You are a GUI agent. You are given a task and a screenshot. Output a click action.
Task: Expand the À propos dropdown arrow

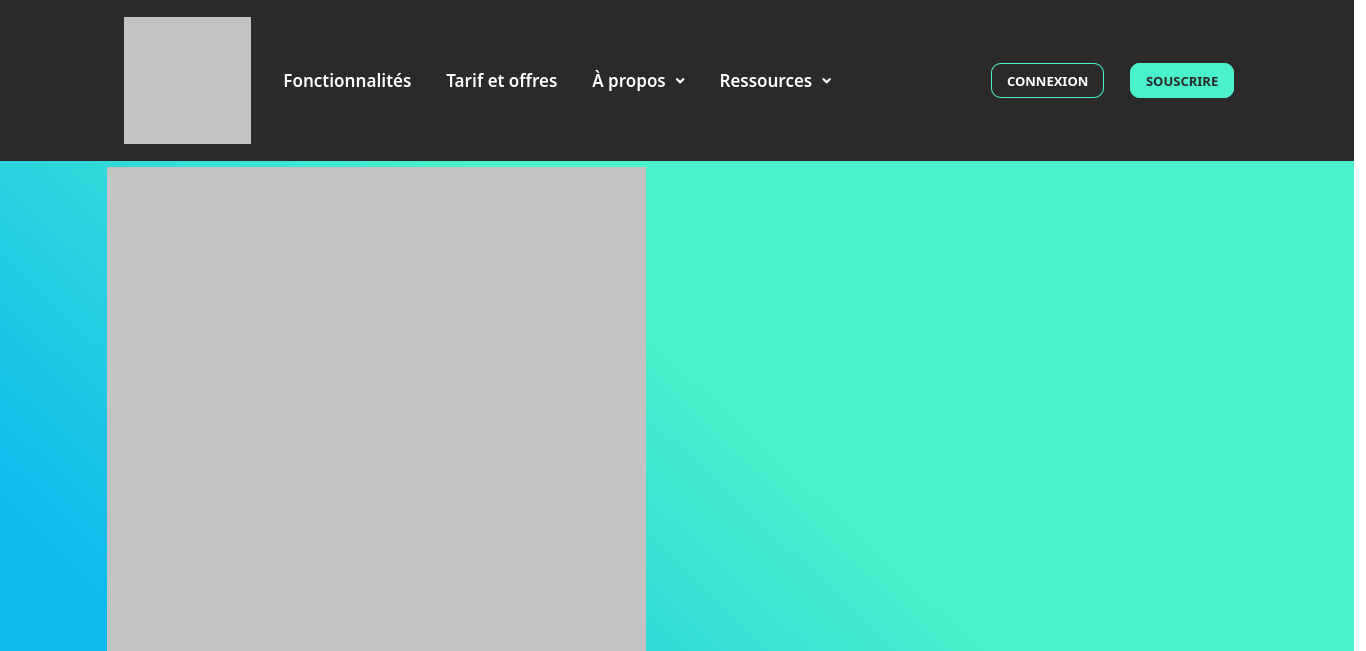(x=680, y=81)
